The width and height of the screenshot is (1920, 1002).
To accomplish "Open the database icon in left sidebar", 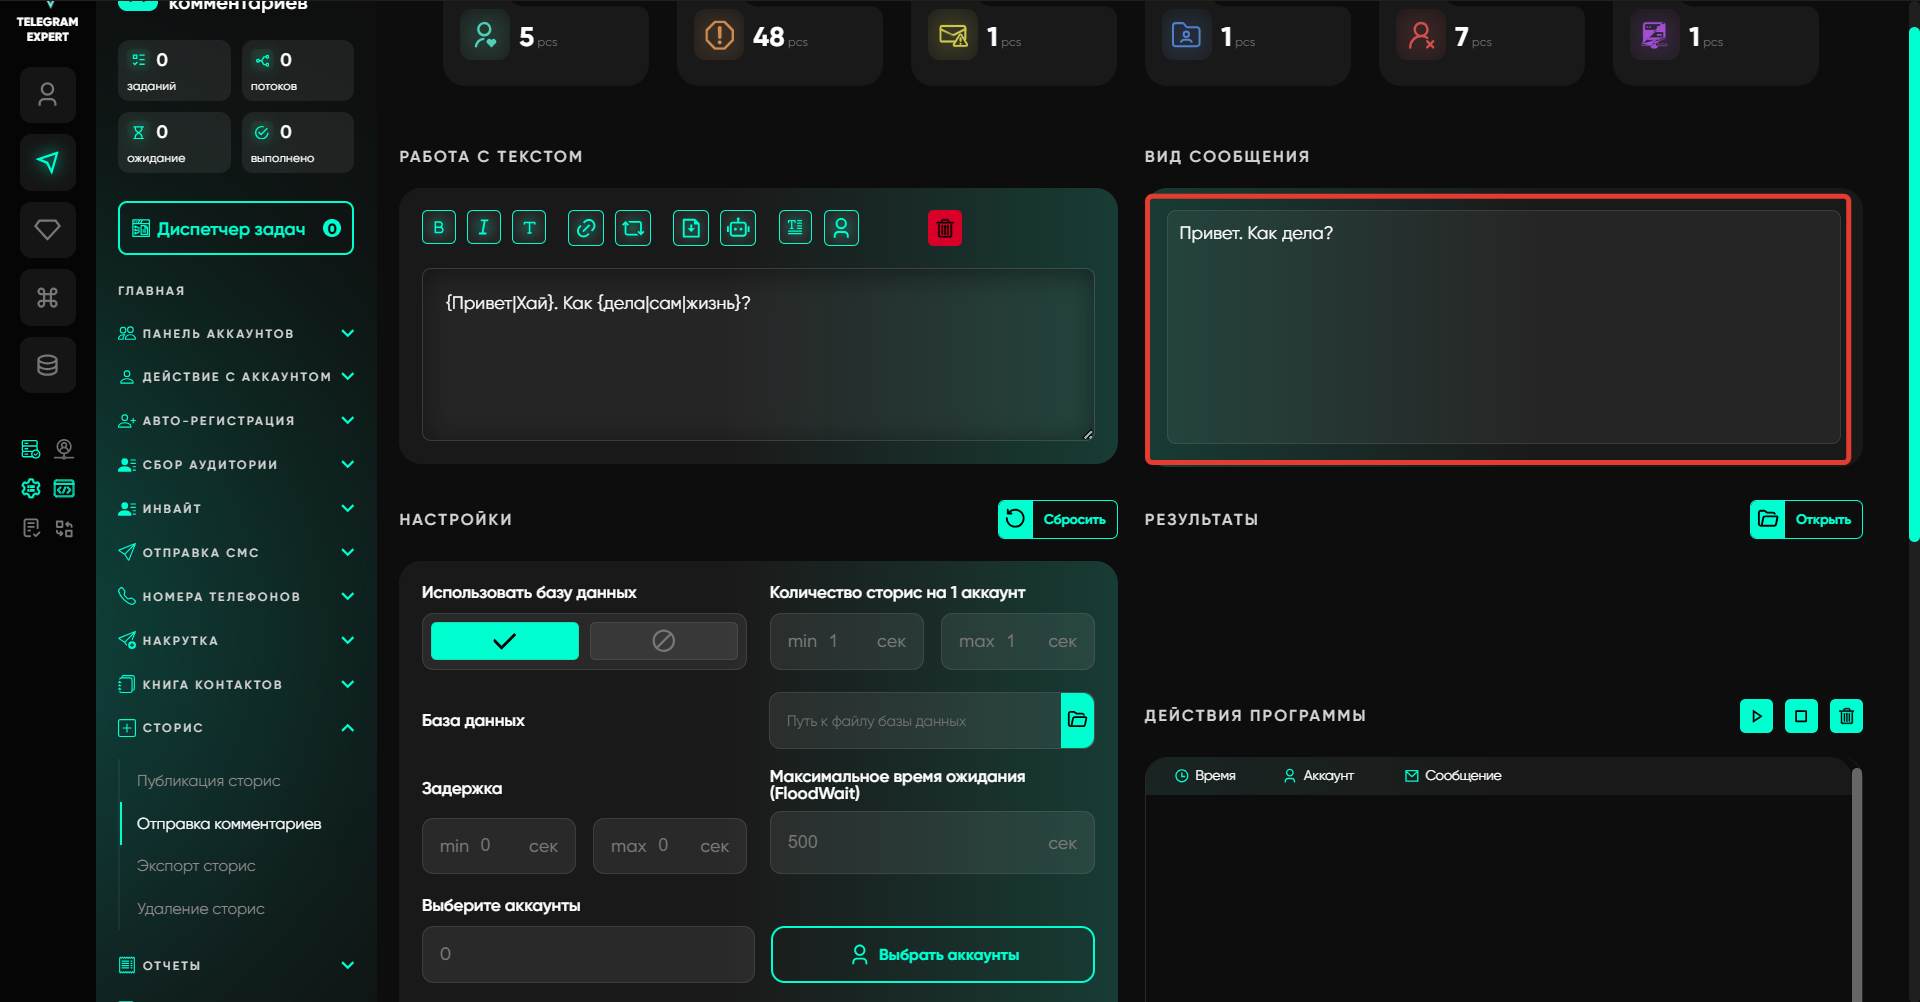I will [47, 365].
